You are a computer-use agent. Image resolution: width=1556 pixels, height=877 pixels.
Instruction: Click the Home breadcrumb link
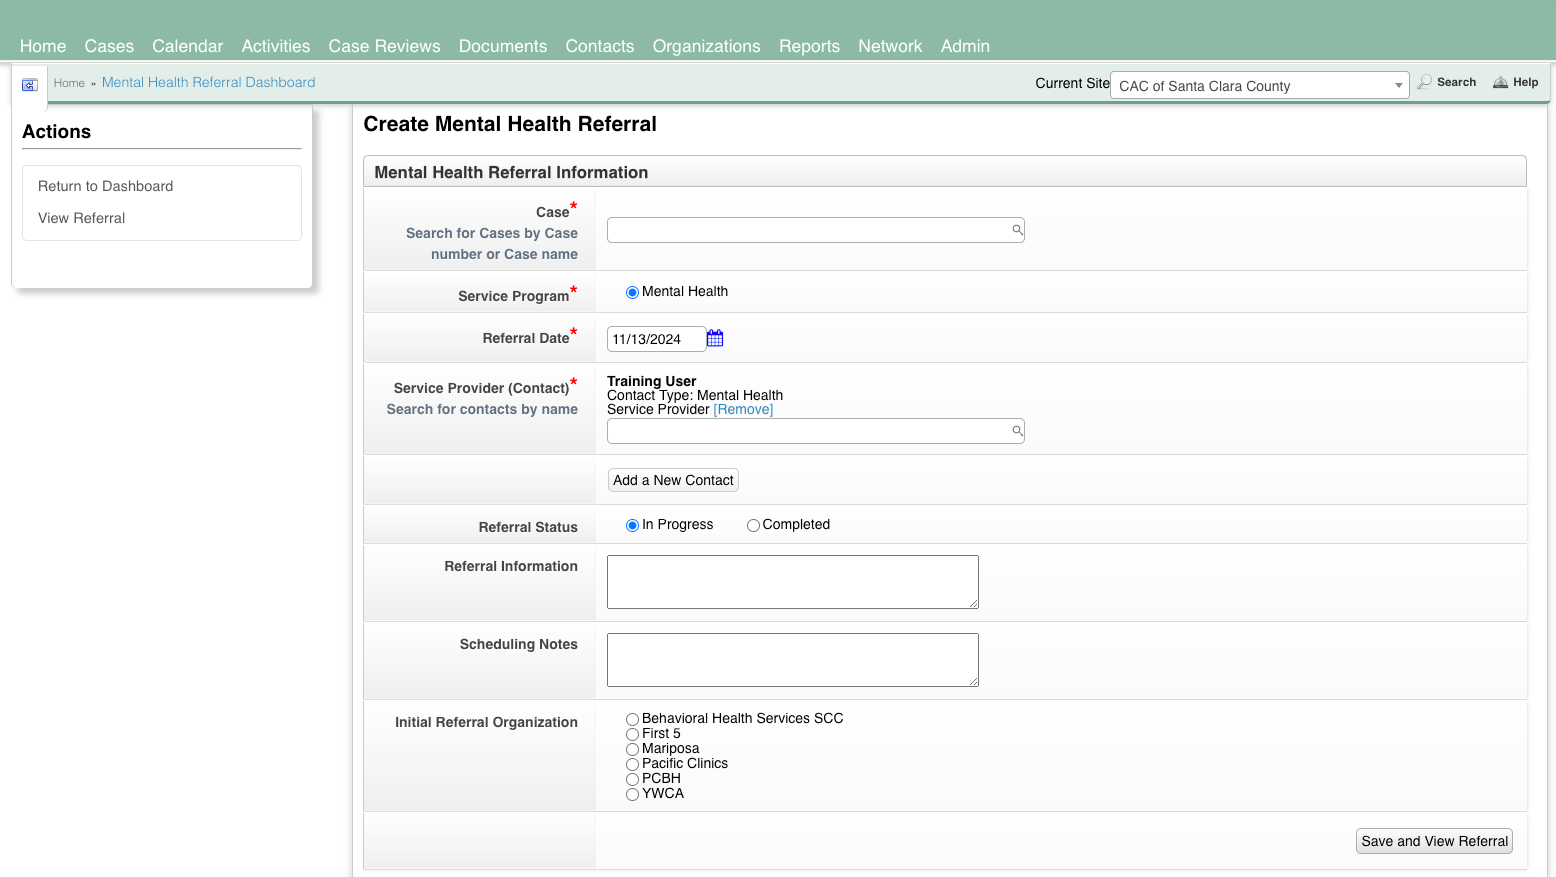click(69, 83)
